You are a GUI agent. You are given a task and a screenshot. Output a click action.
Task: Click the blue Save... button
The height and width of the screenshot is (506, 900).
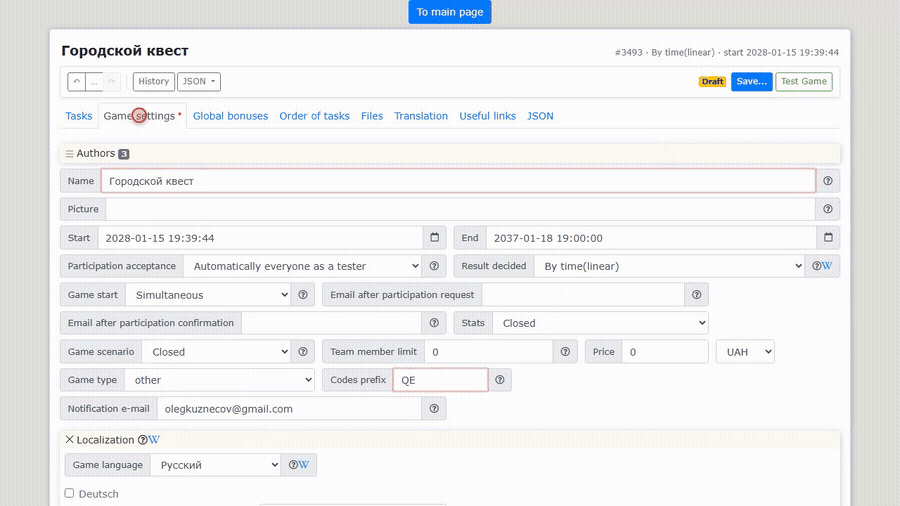click(751, 81)
